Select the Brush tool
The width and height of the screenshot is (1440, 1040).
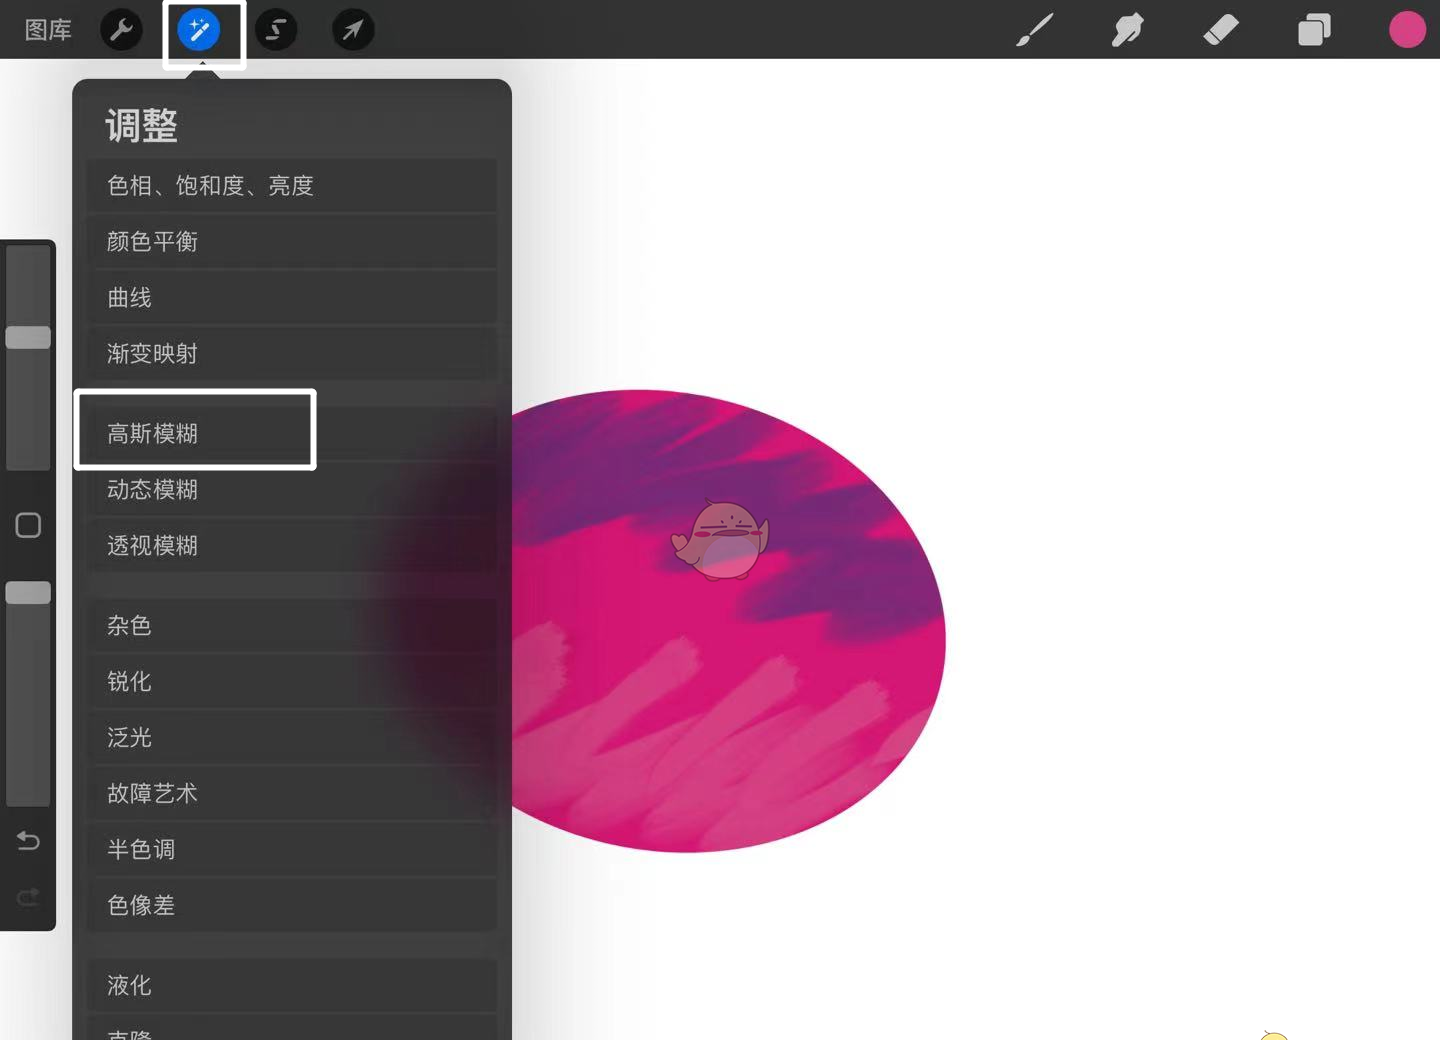pos(1035,30)
